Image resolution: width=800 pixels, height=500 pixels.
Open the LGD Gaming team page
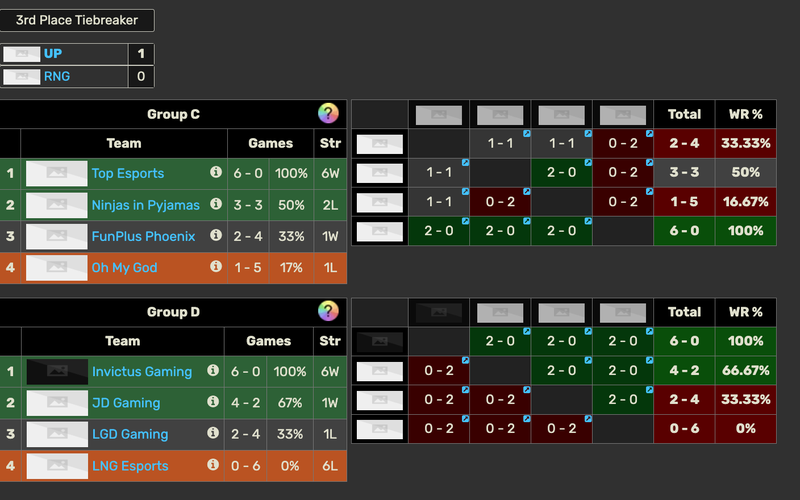coord(130,434)
